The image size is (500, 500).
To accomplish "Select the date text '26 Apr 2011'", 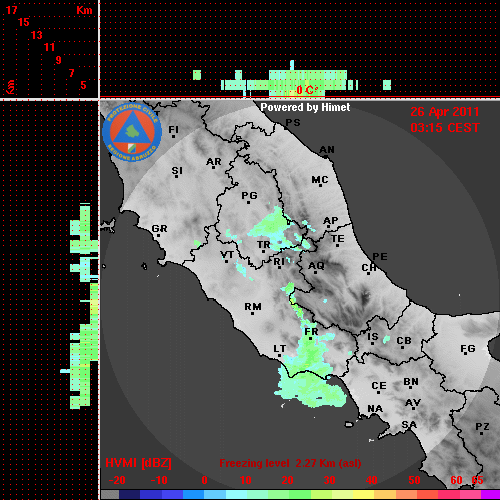I will (445, 112).
